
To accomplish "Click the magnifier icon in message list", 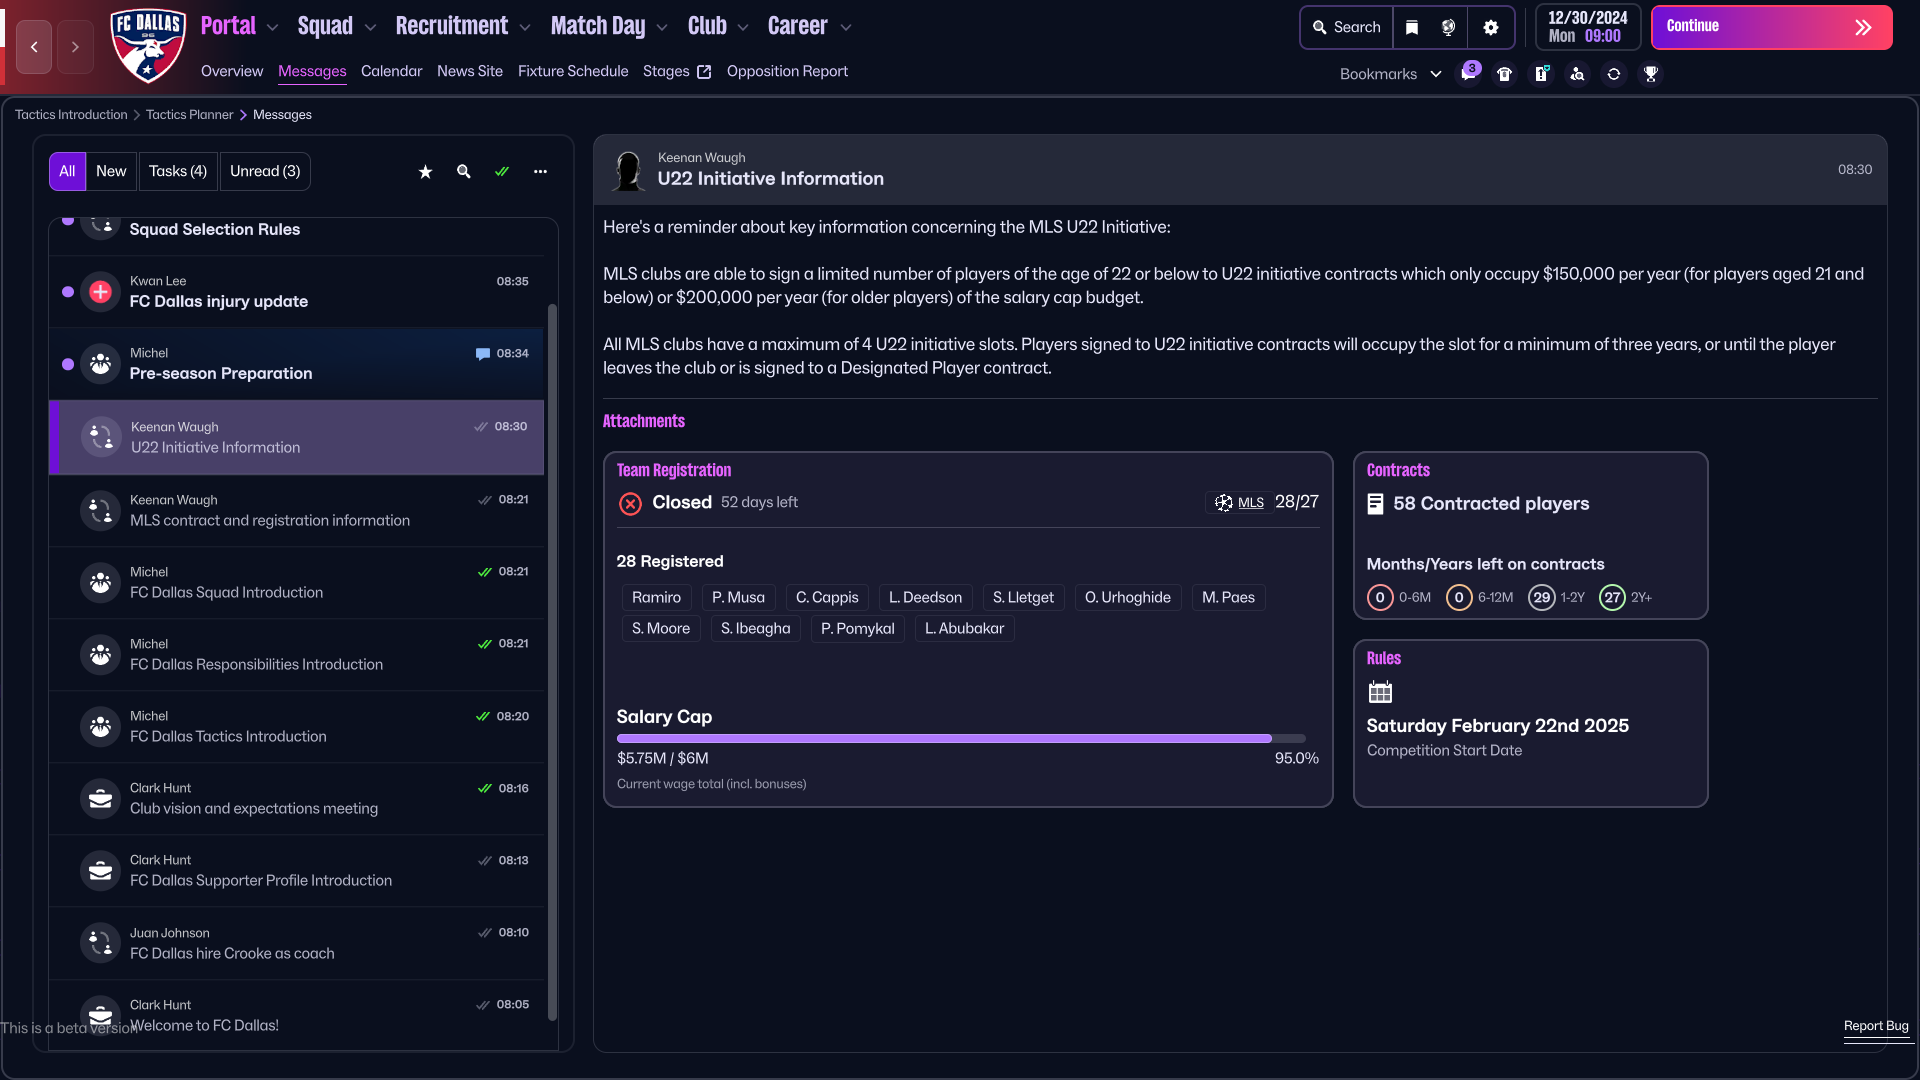I will coord(463,172).
